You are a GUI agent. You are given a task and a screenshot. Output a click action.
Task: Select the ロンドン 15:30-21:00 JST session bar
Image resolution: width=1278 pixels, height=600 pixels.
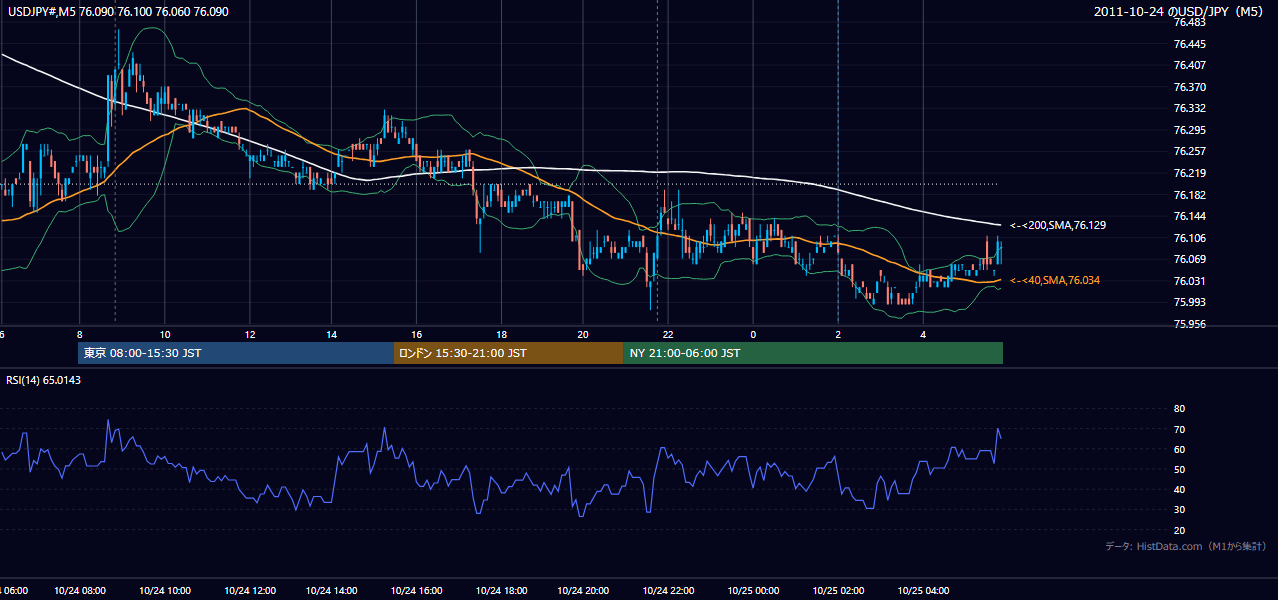click(508, 353)
